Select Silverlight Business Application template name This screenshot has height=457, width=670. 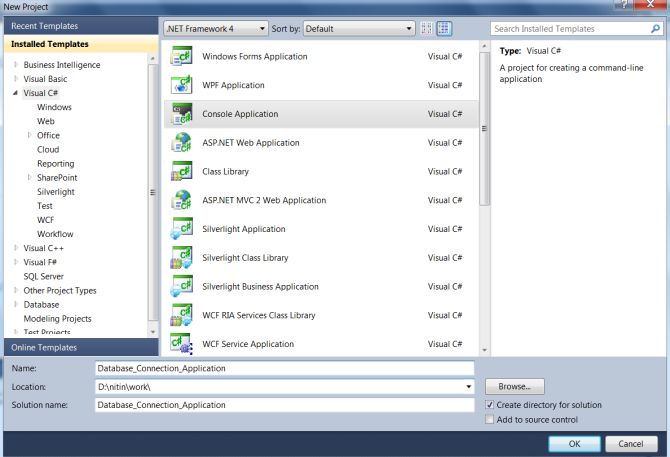pos(260,287)
